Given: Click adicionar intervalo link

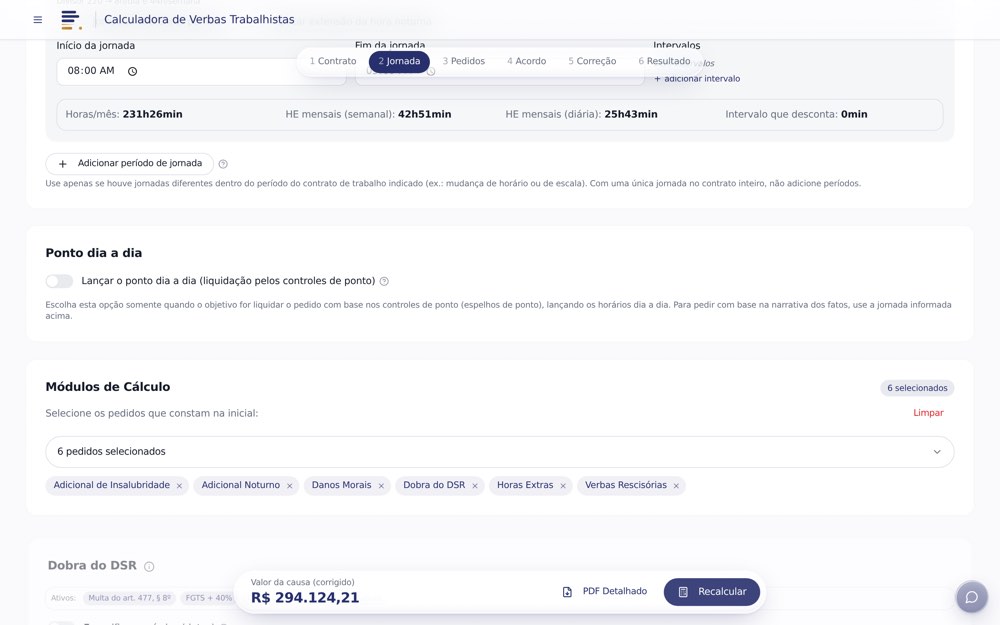Looking at the screenshot, I should pos(697,79).
